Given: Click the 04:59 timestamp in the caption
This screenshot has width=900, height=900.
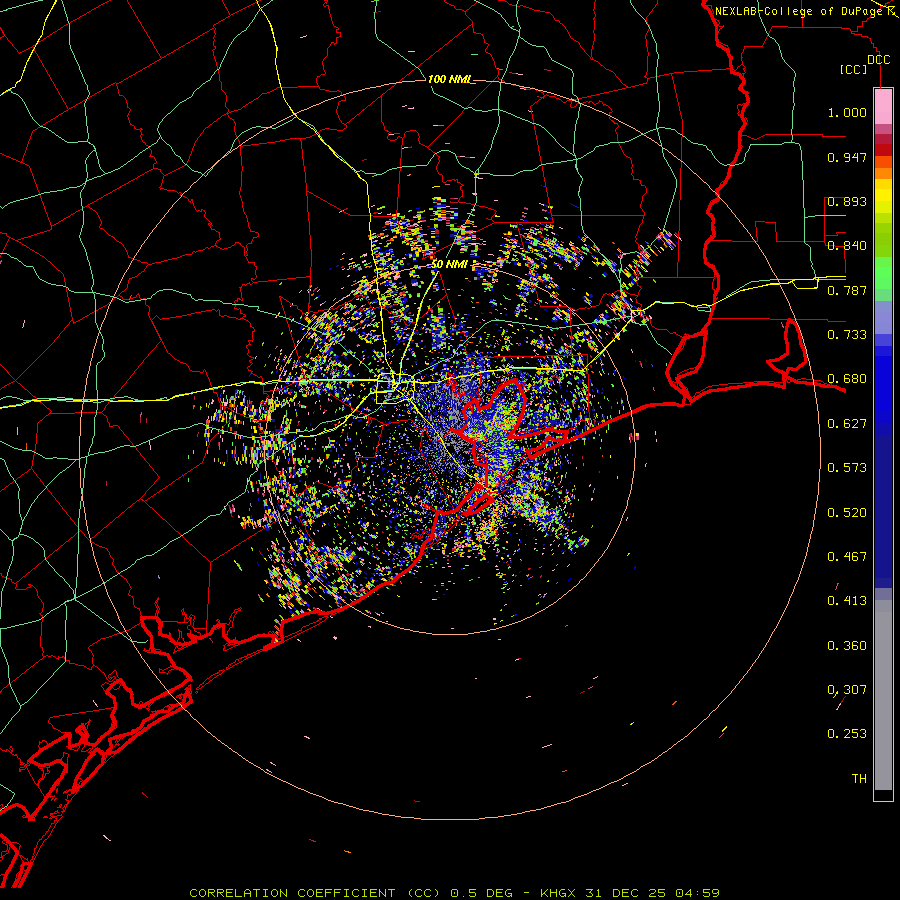Looking at the screenshot, I should coord(697,893).
